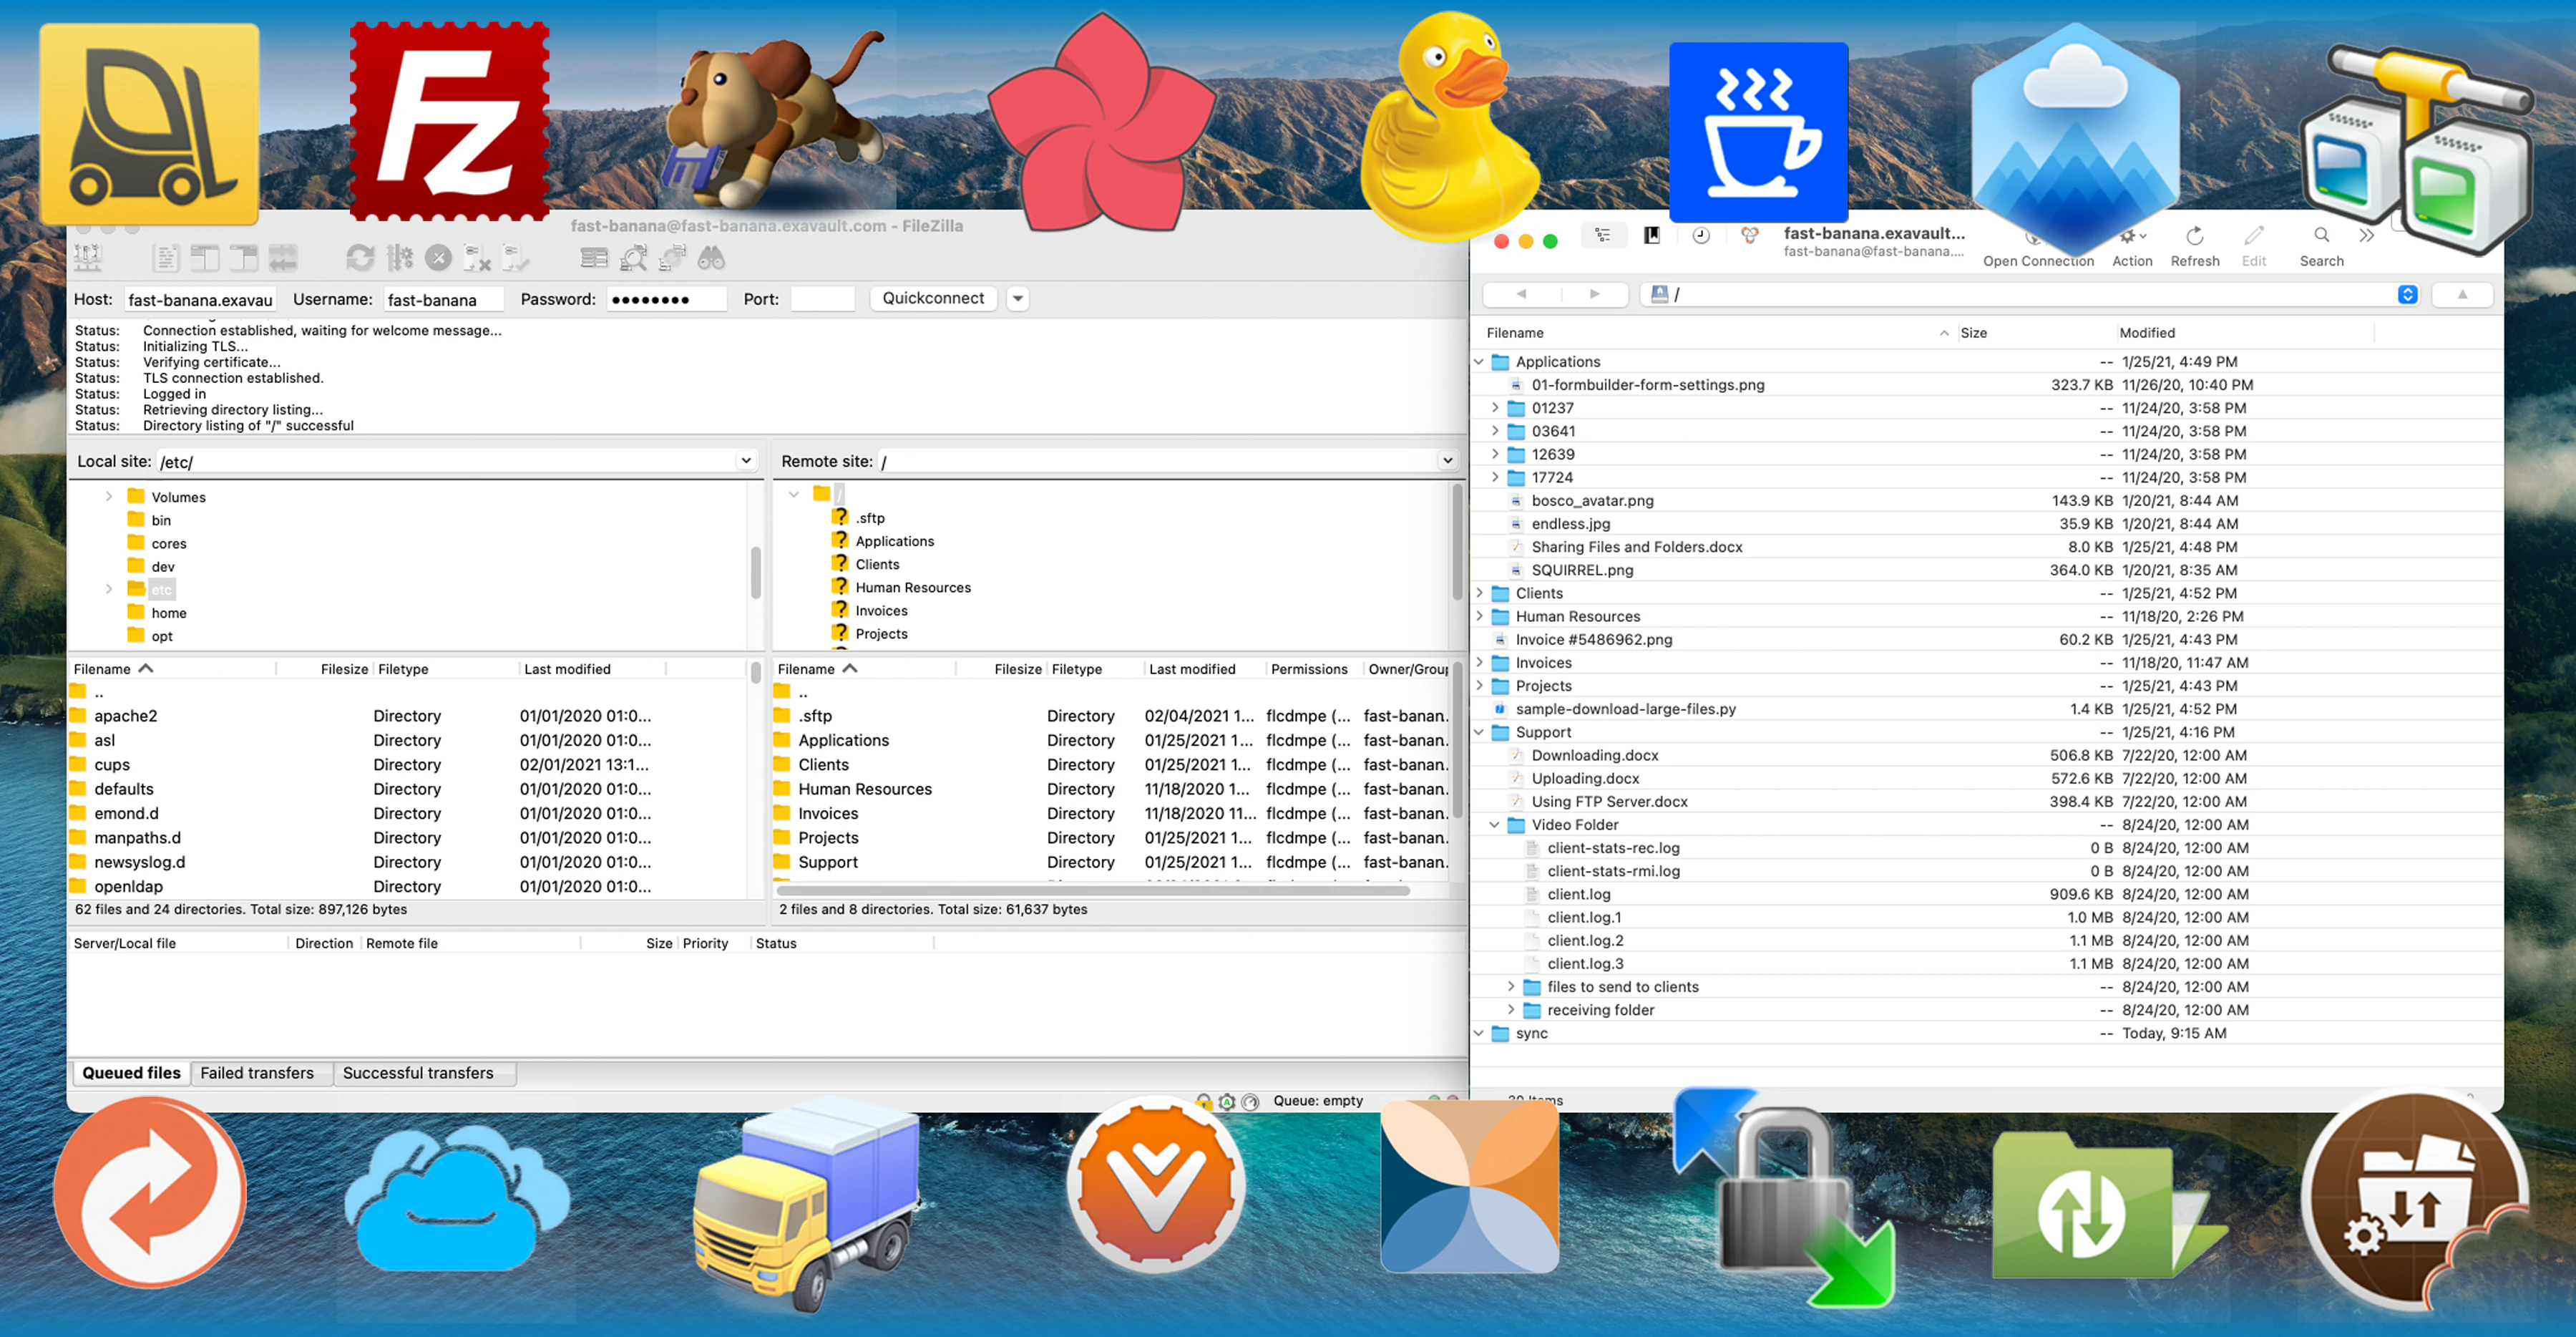Expand the Clients folder in Transmit
The image size is (2576, 1337).
[1481, 593]
